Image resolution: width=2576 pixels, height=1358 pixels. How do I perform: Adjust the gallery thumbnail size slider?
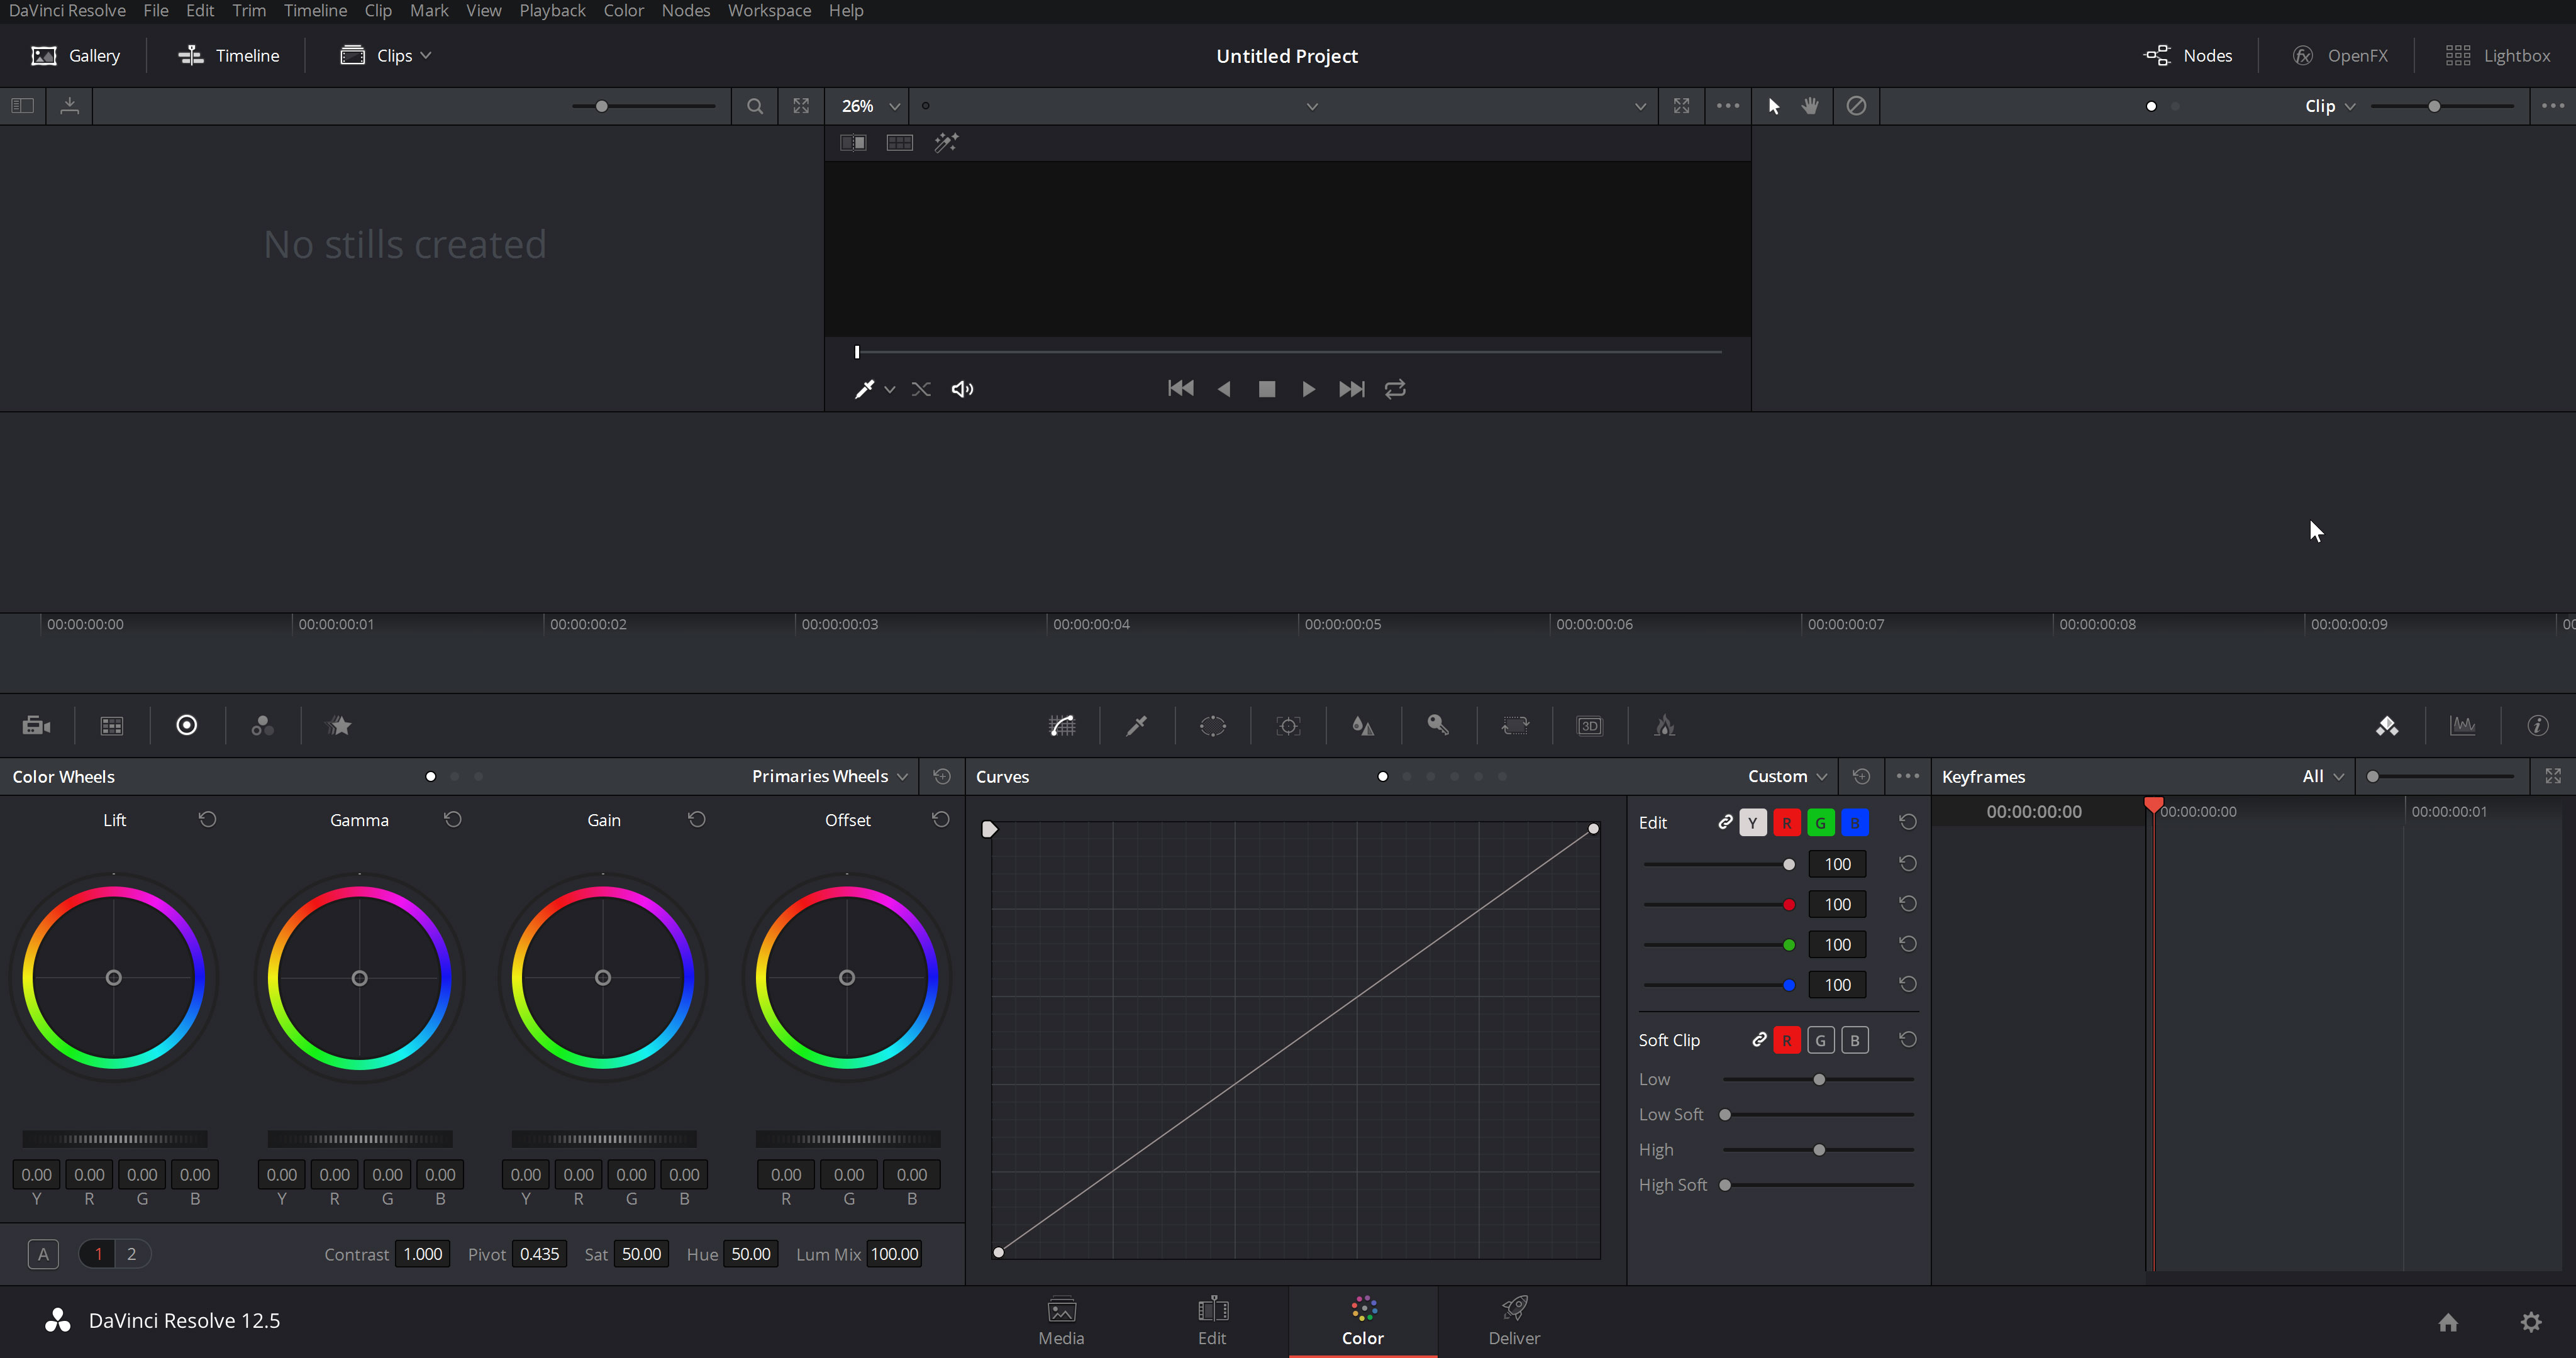coord(644,106)
